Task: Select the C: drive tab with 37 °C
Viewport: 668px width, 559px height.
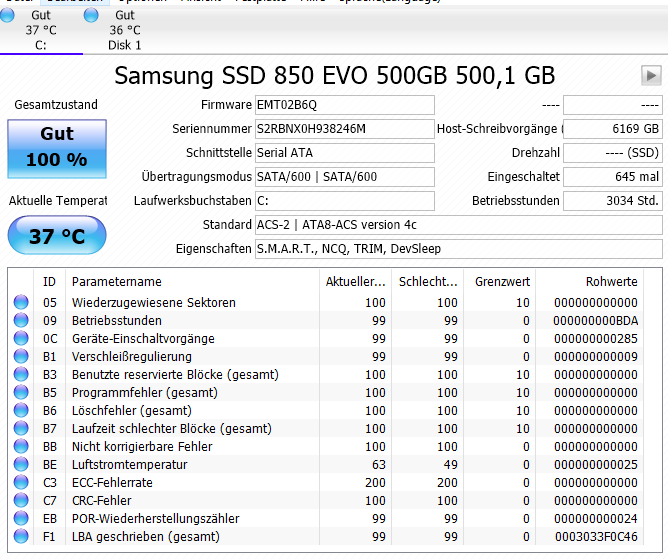Action: pos(41,30)
